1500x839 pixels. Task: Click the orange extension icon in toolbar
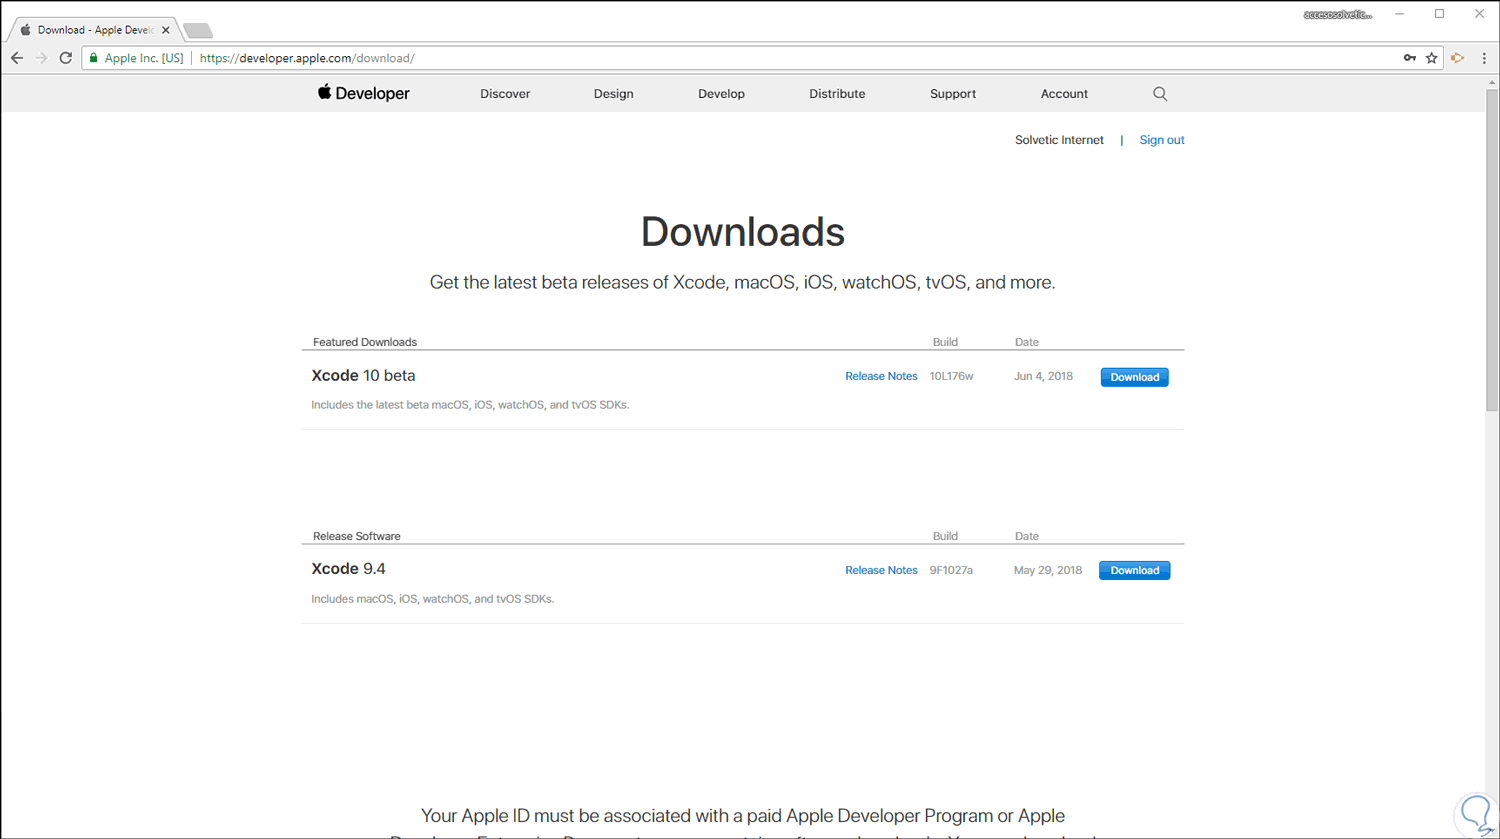tap(1458, 58)
